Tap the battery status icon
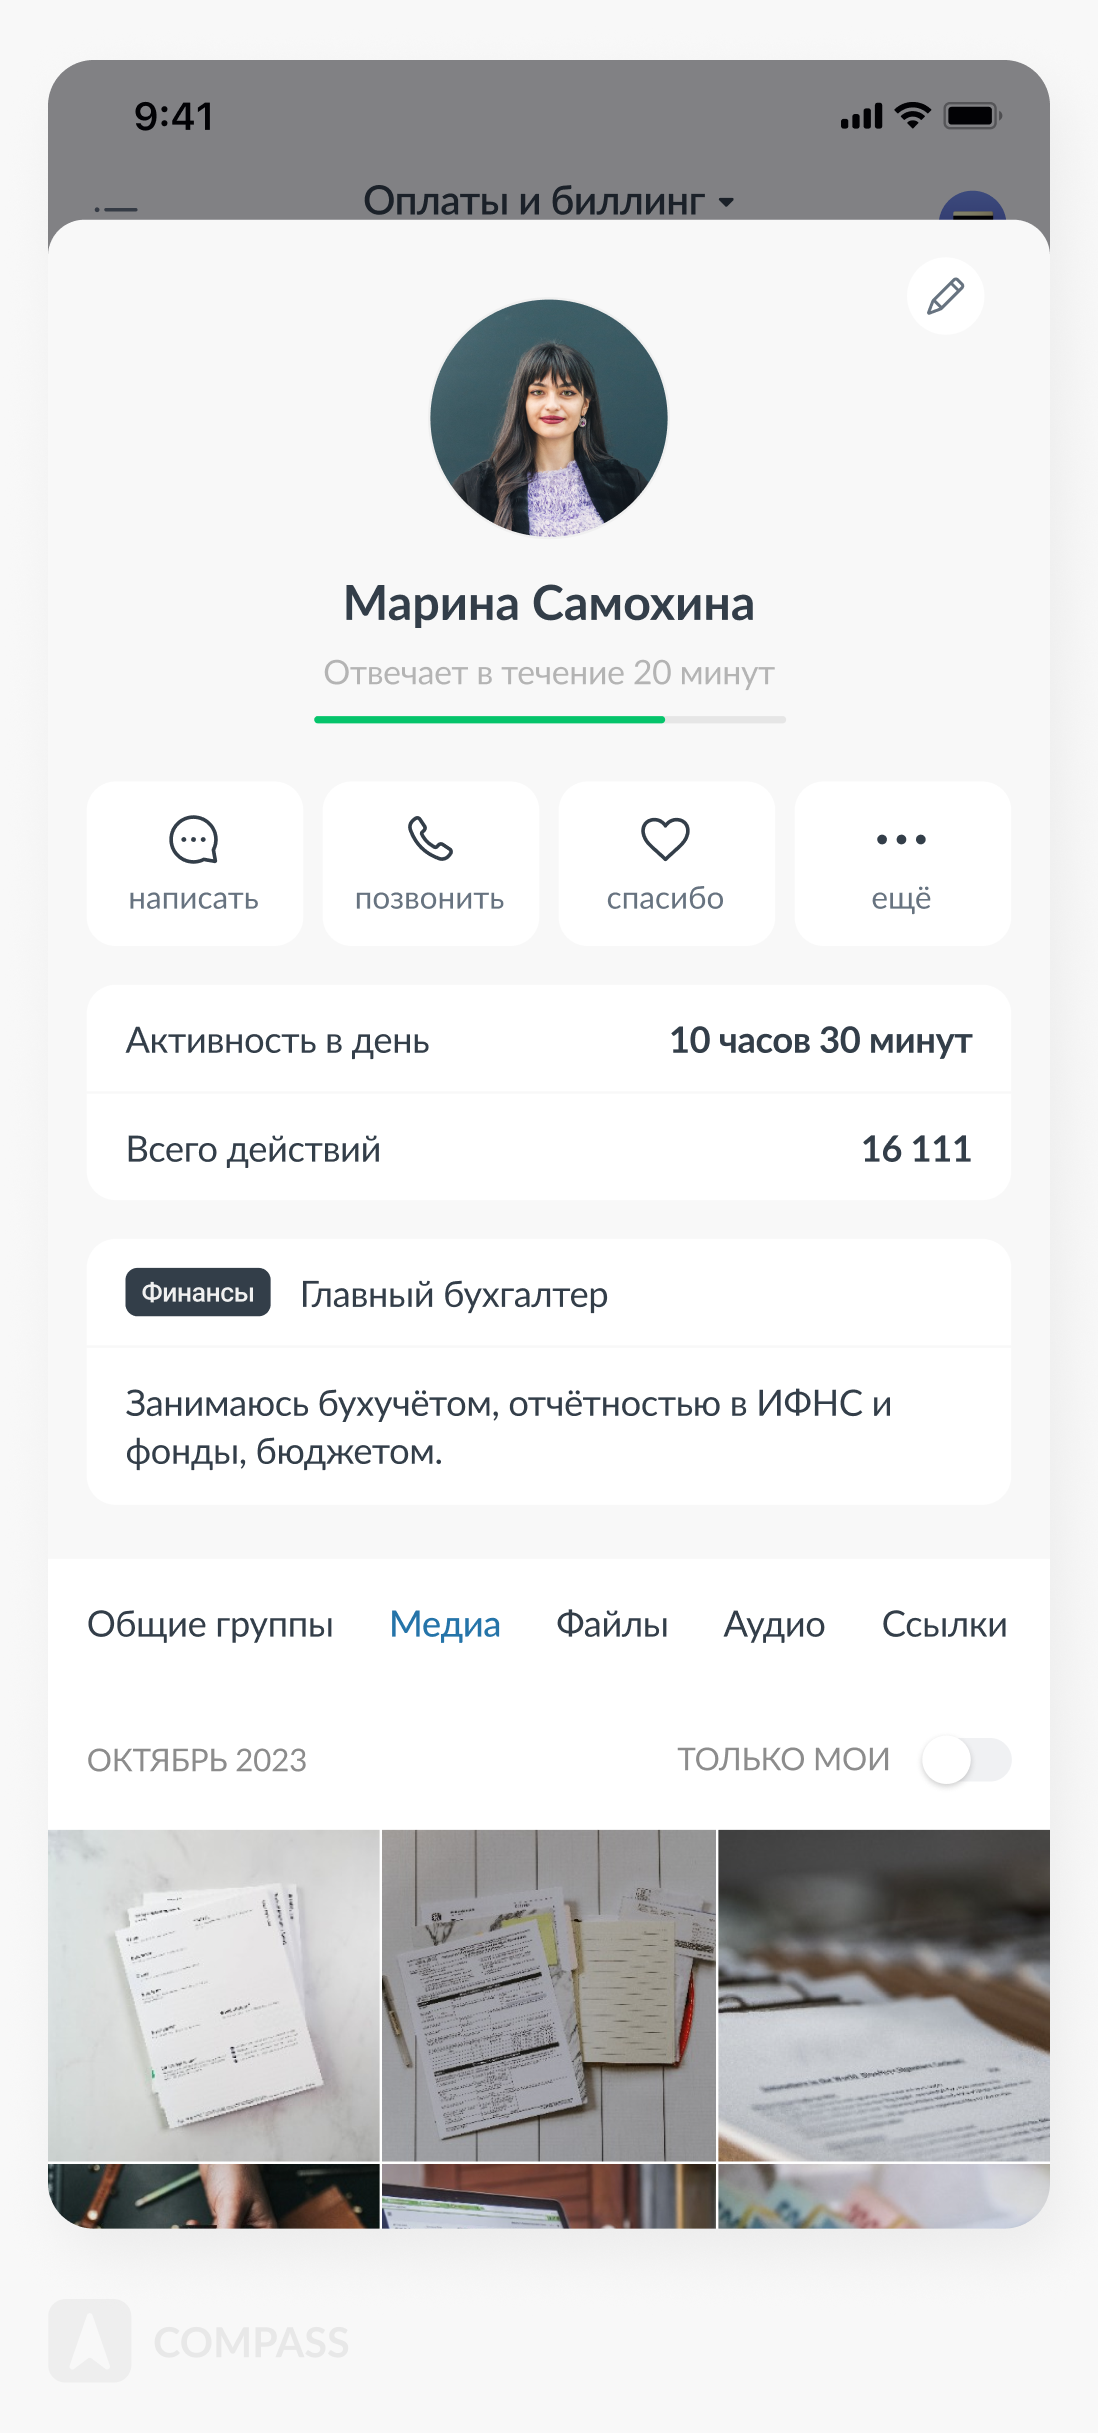This screenshot has width=1098, height=2433. pyautogui.click(x=973, y=116)
